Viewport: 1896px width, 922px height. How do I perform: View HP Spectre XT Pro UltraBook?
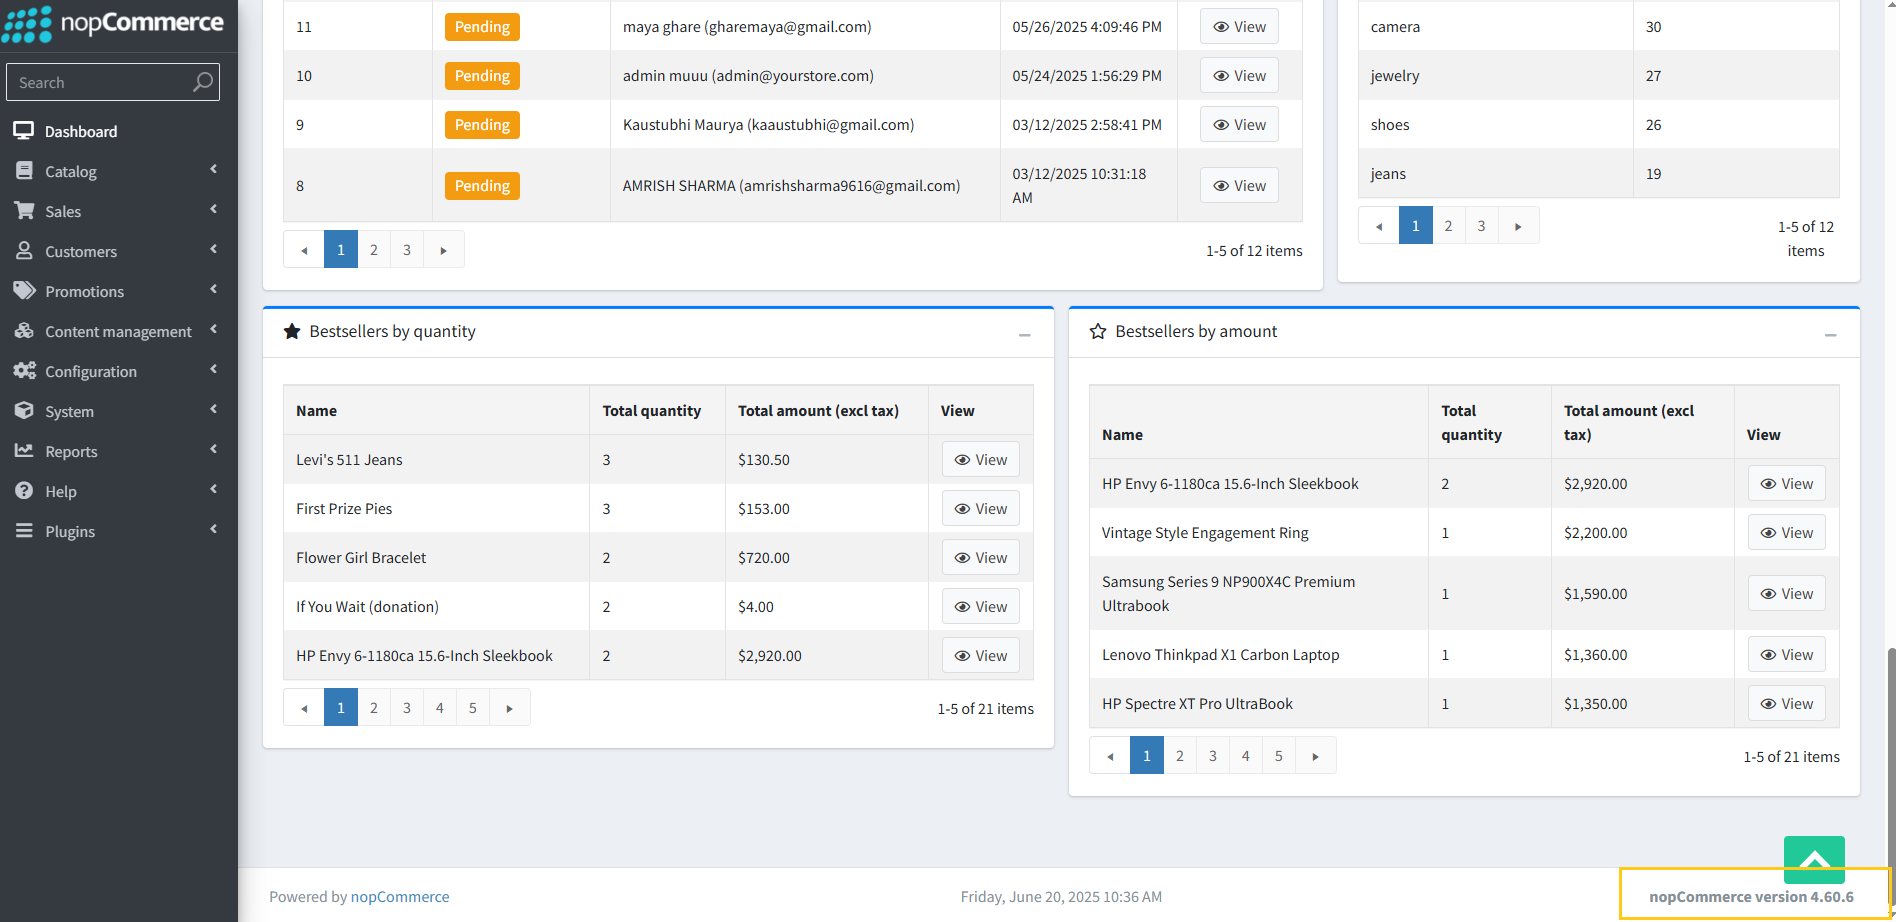(1787, 704)
